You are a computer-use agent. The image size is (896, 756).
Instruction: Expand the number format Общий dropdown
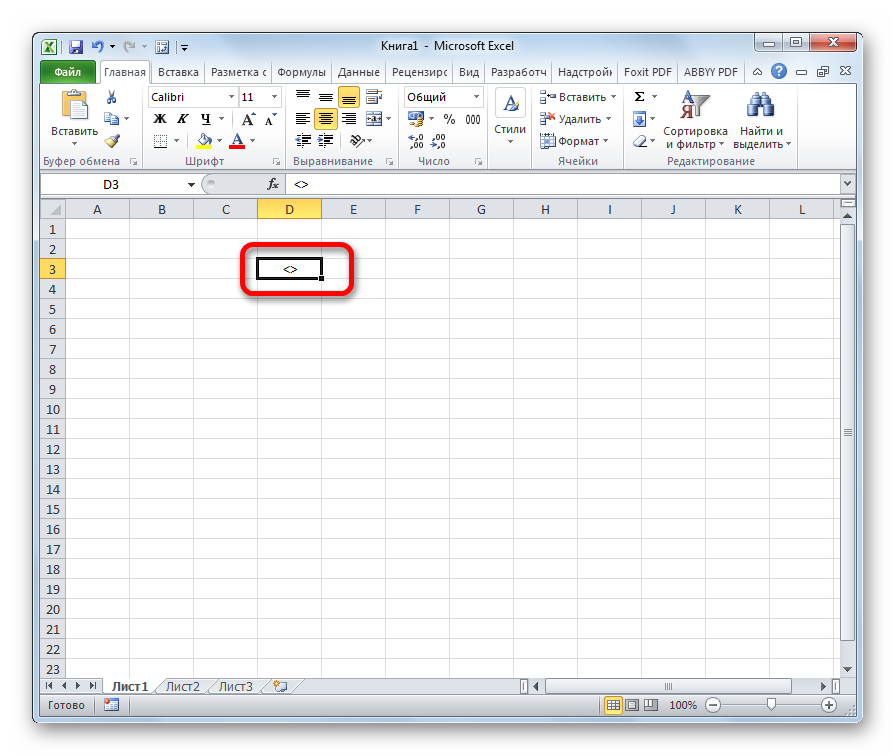476,97
